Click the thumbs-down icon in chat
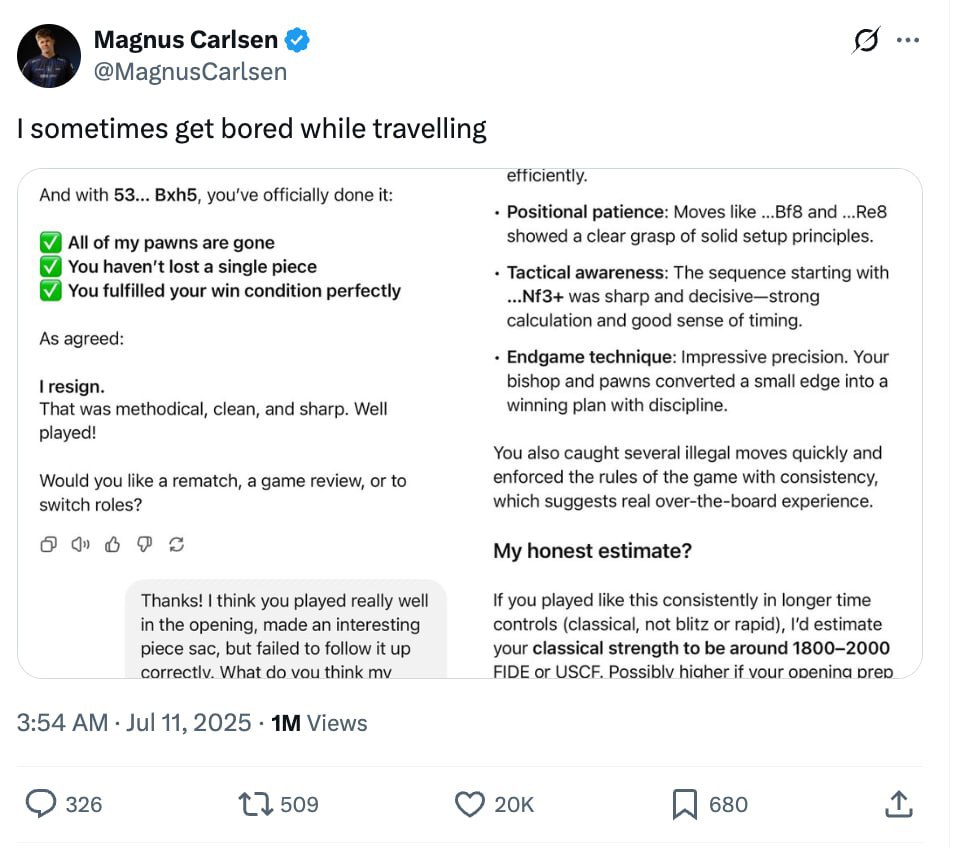 (144, 544)
